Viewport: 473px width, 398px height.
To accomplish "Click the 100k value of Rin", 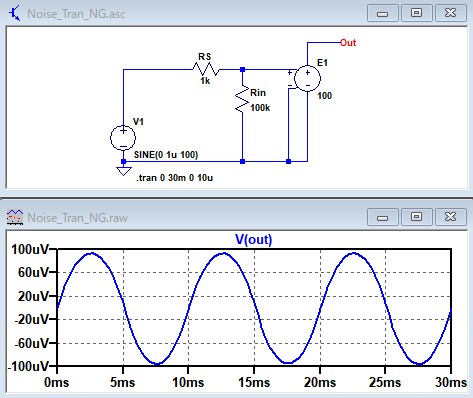I will coord(260,108).
